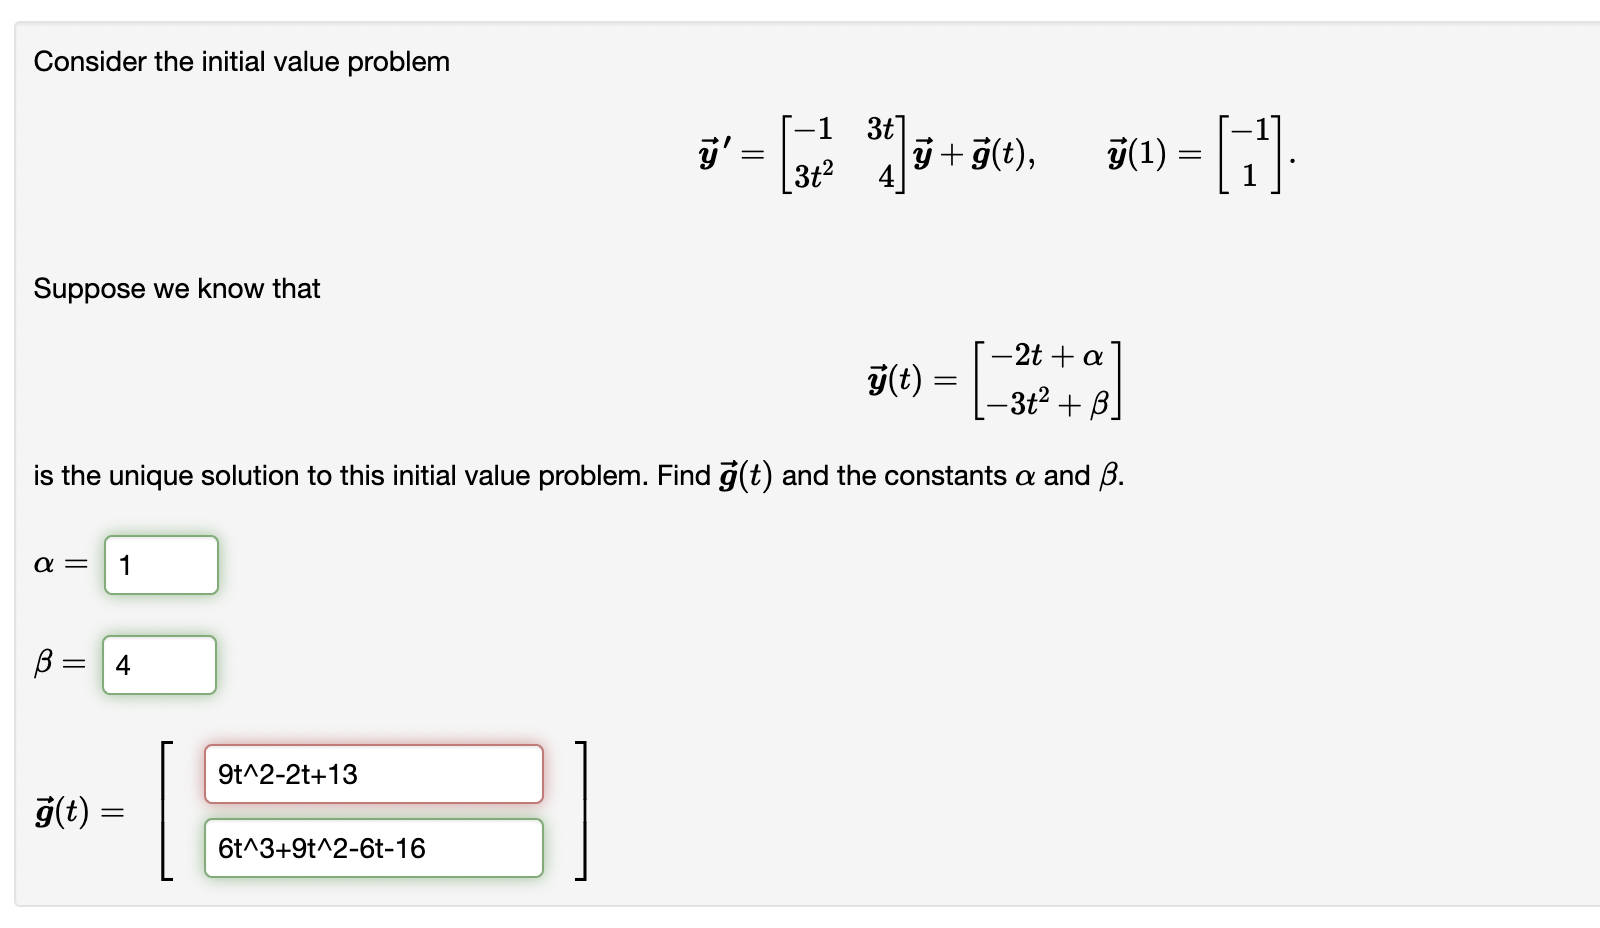Click the text Suppose we know that
This screenshot has width=1600, height=928.
point(176,288)
